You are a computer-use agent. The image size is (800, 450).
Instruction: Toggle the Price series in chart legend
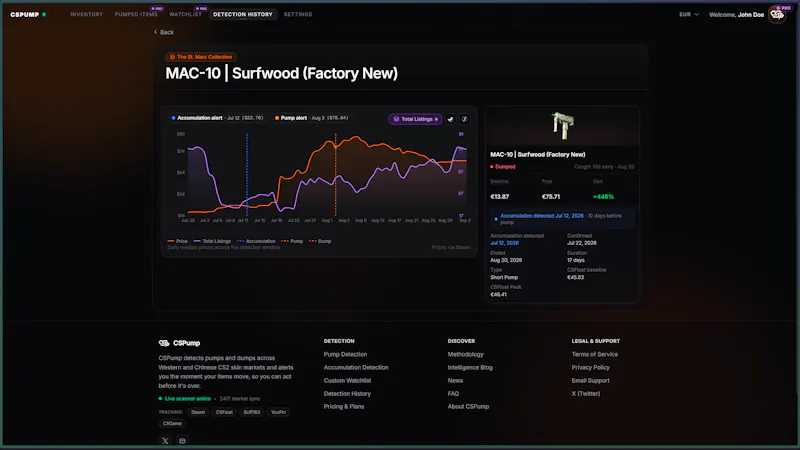[178, 241]
